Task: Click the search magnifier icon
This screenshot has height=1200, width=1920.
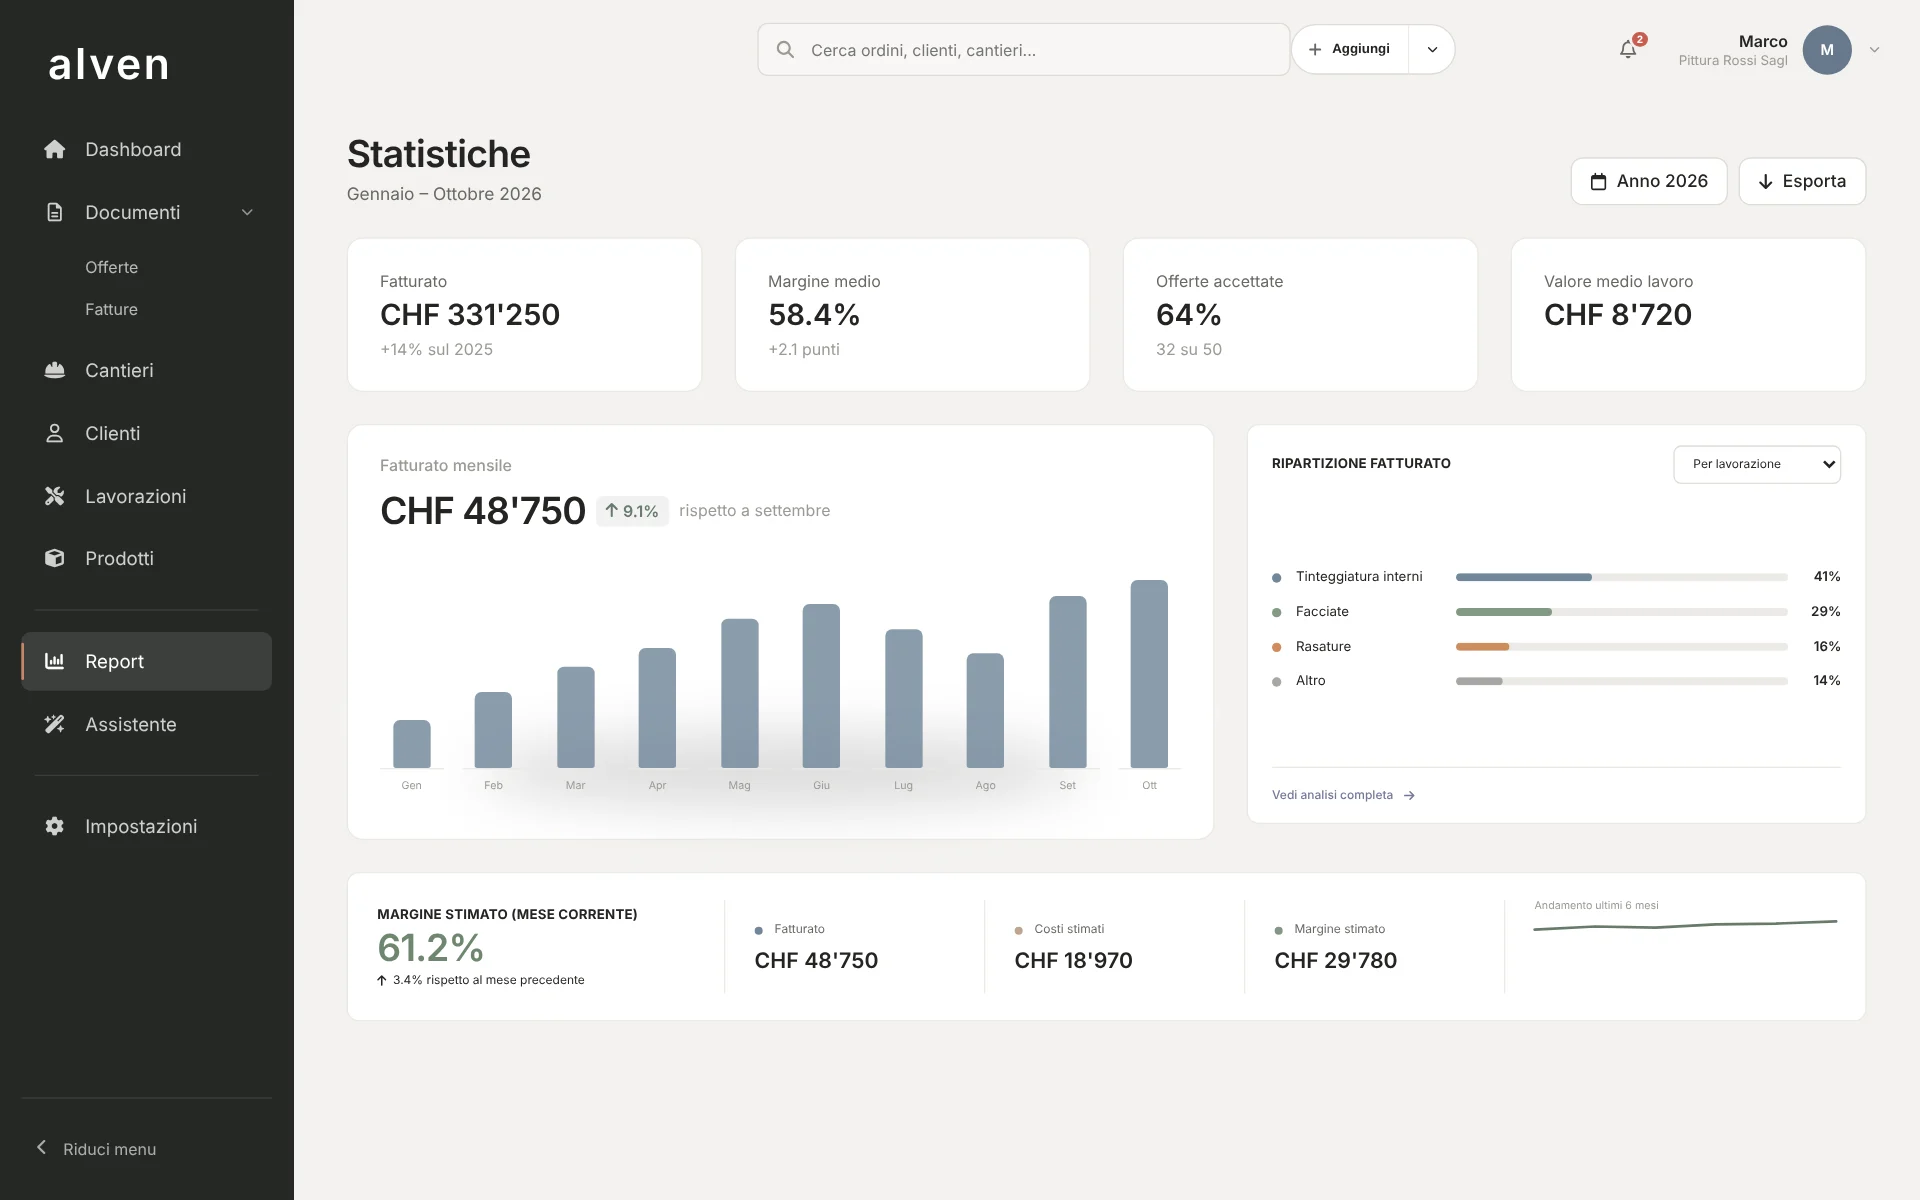Action: (785, 50)
